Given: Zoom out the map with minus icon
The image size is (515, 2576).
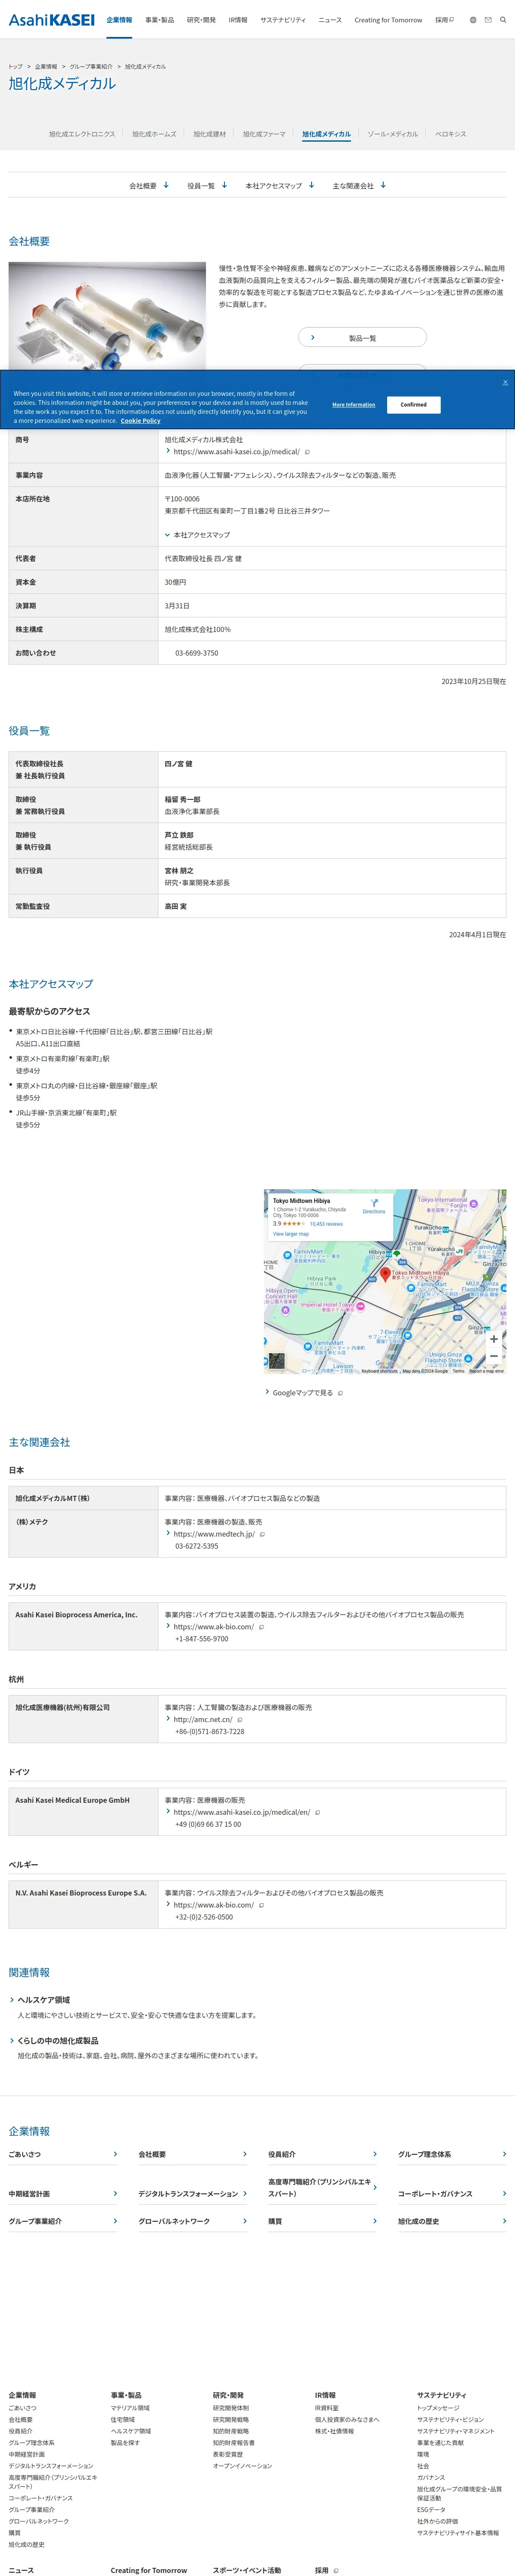Looking at the screenshot, I should coord(493,1356).
